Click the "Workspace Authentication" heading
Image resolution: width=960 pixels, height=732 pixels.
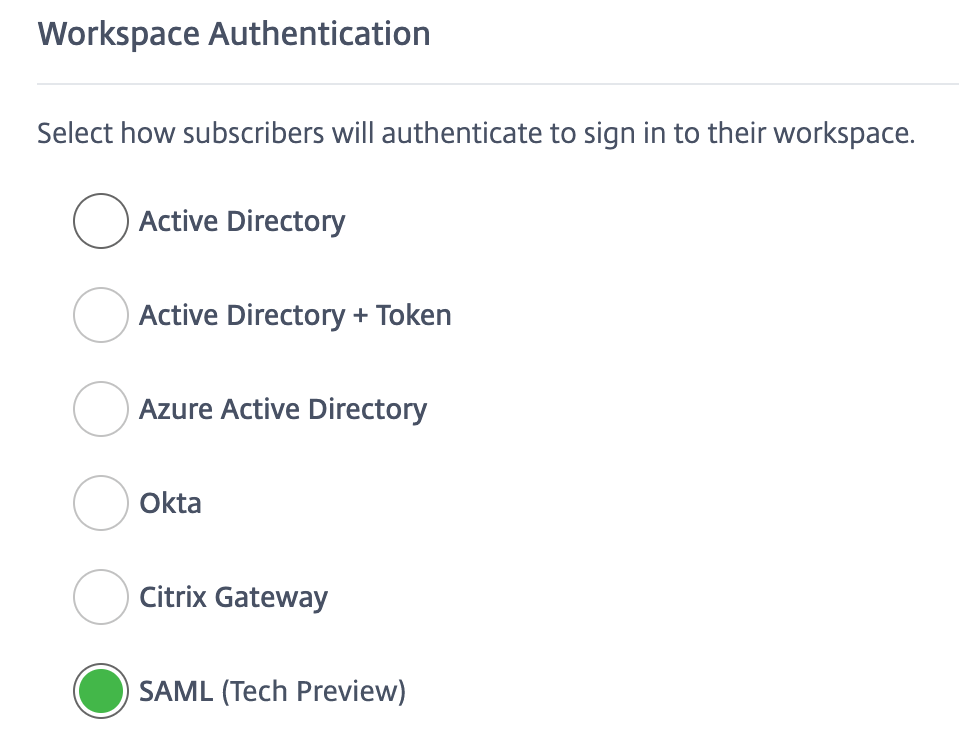pyautogui.click(x=234, y=34)
